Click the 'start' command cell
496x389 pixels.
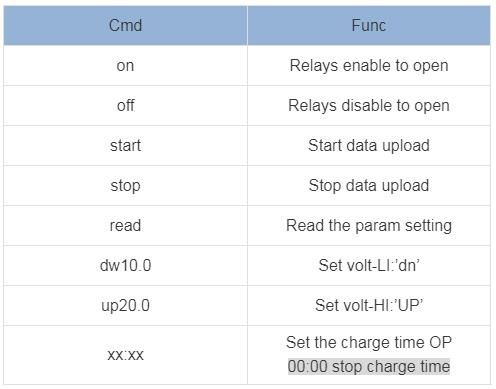pos(125,145)
